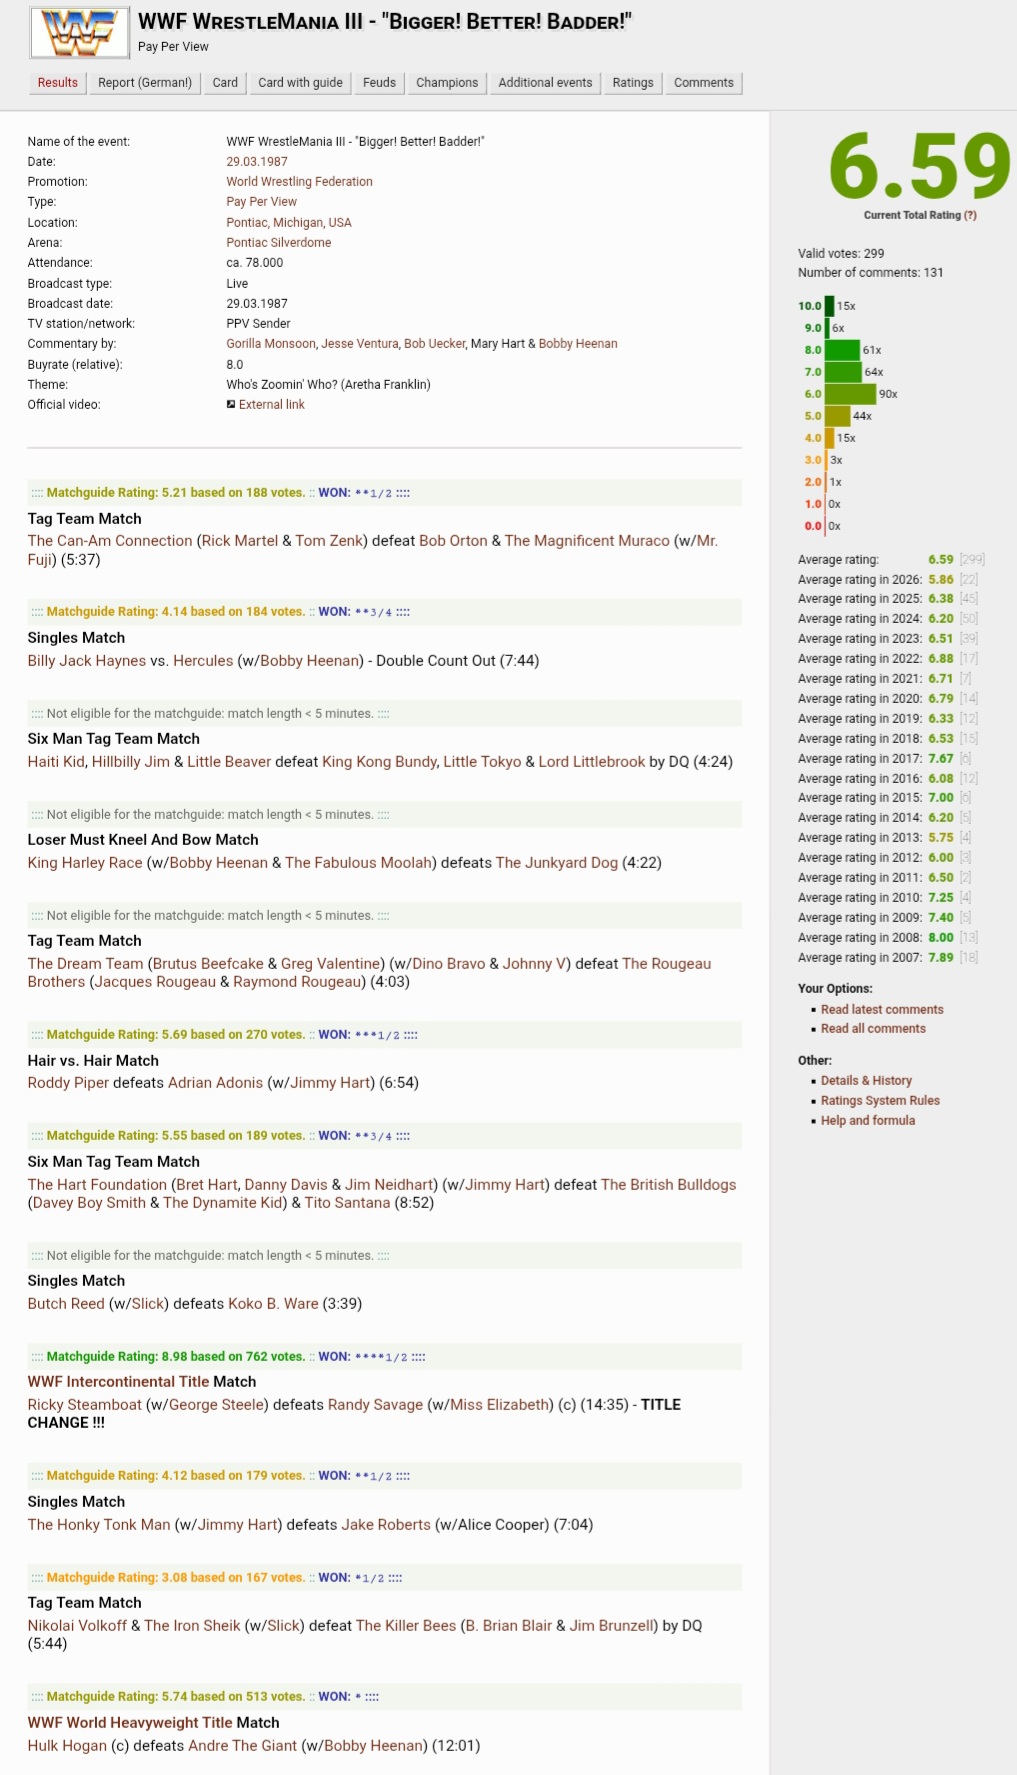The image size is (1017, 1775).
Task: Open the Roddy Piper link
Action: coord(68,1083)
